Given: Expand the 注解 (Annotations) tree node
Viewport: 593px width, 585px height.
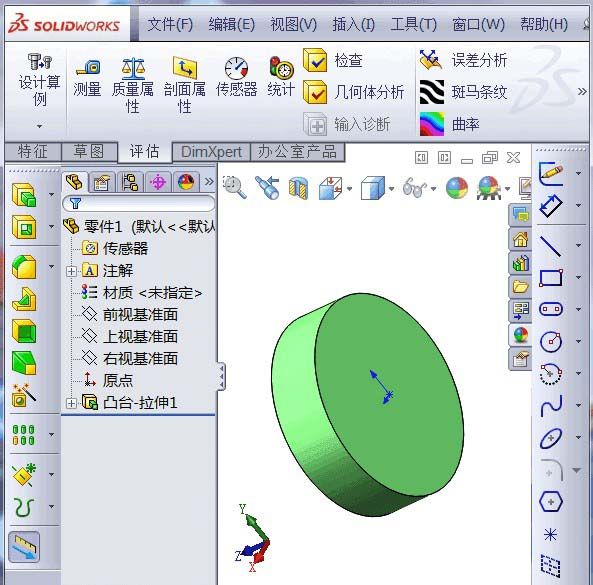Looking at the screenshot, I should coord(71,271).
